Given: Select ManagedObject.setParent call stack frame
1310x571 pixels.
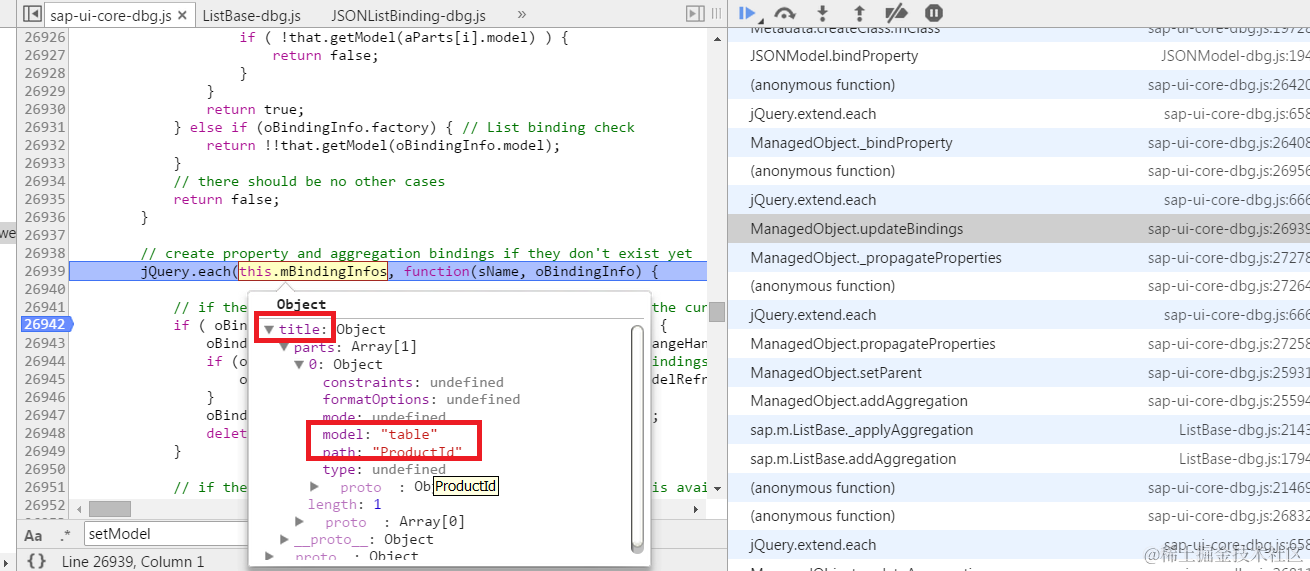Looking at the screenshot, I should [x=1019, y=373].
